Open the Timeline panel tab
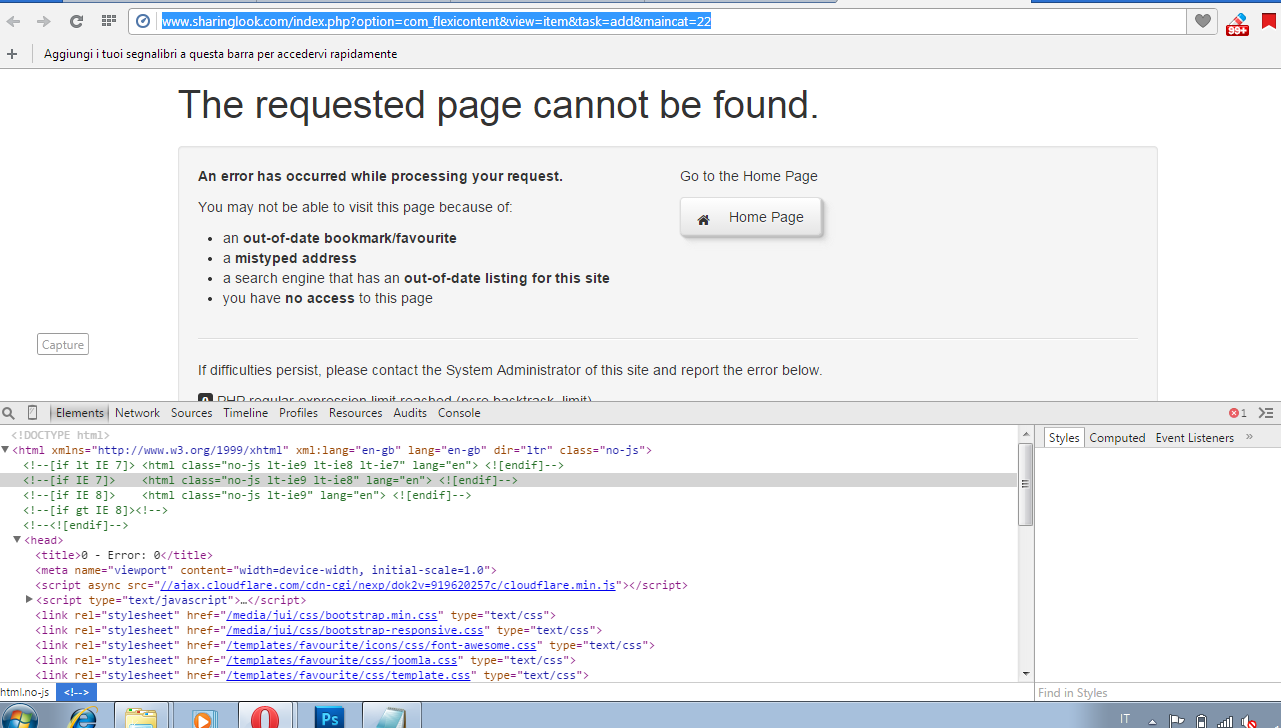The width and height of the screenshot is (1281, 728). coord(245,413)
